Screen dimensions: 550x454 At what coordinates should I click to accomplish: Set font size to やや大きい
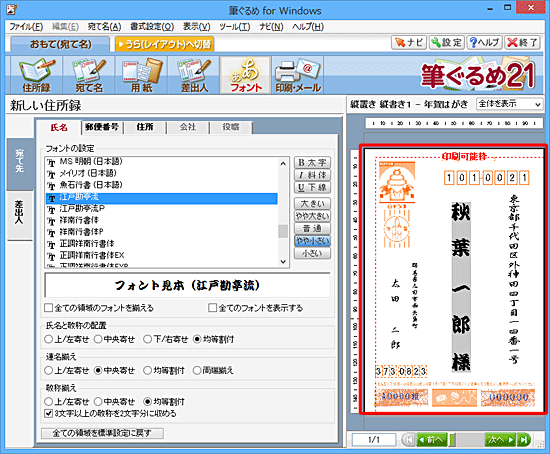[x=312, y=216]
